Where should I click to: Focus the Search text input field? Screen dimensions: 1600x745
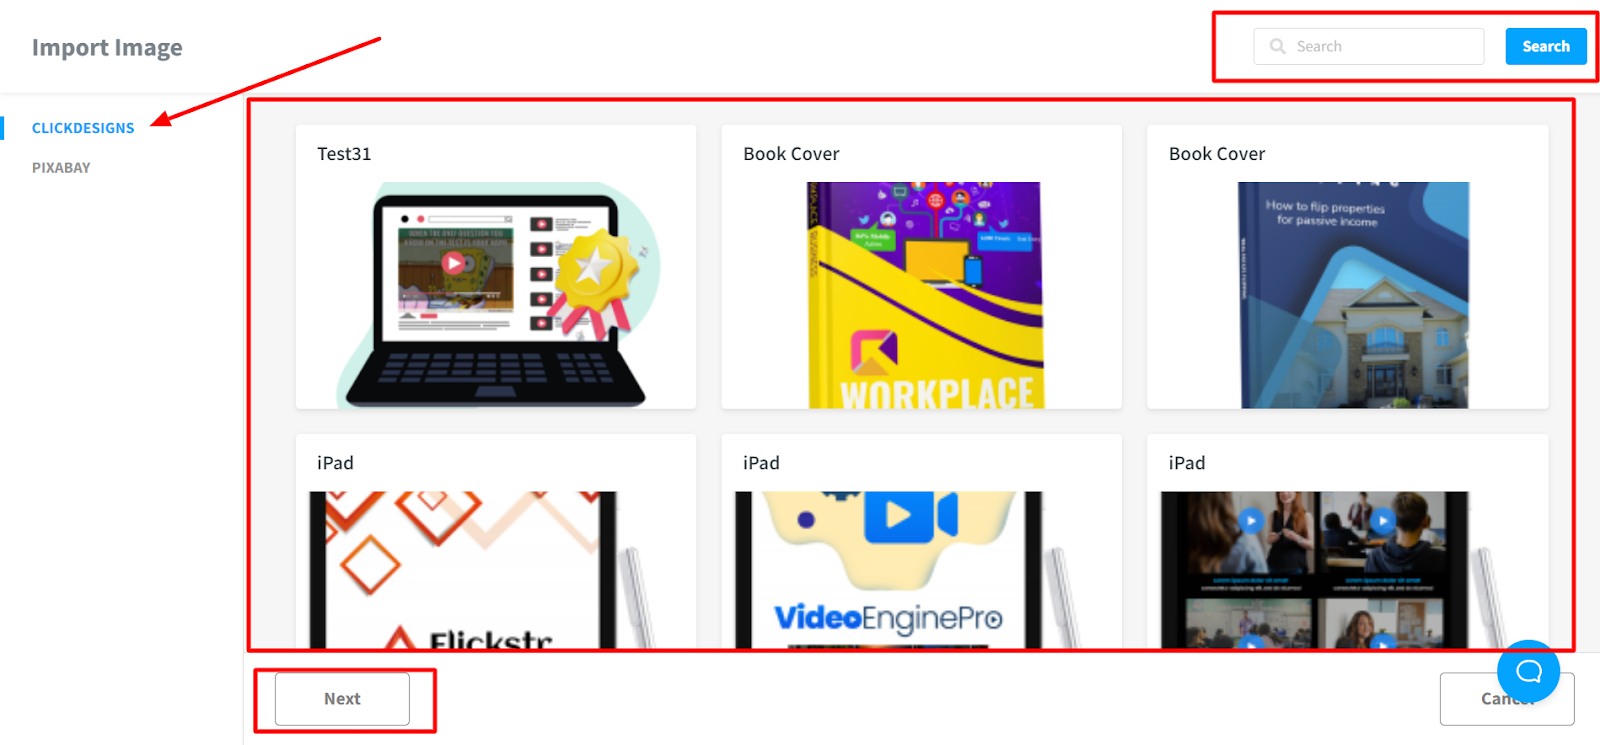click(x=1369, y=46)
